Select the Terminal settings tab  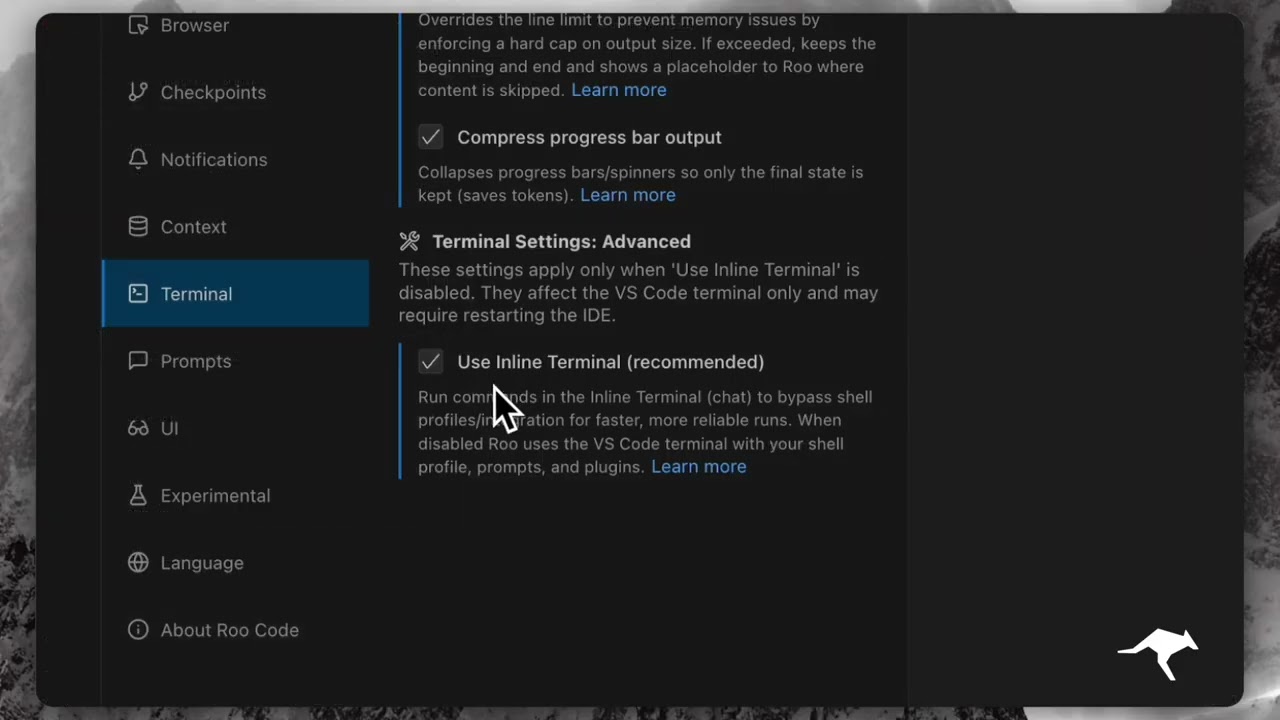(235, 293)
